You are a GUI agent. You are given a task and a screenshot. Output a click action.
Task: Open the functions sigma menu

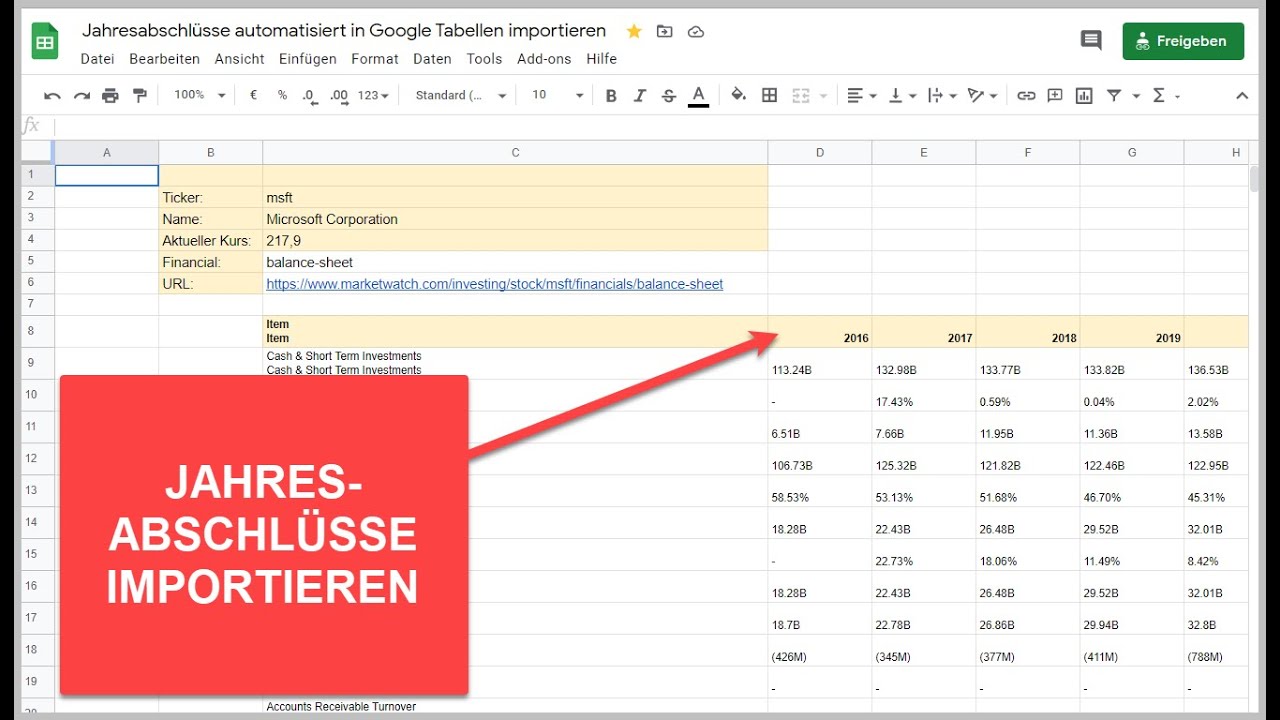tap(1166, 95)
